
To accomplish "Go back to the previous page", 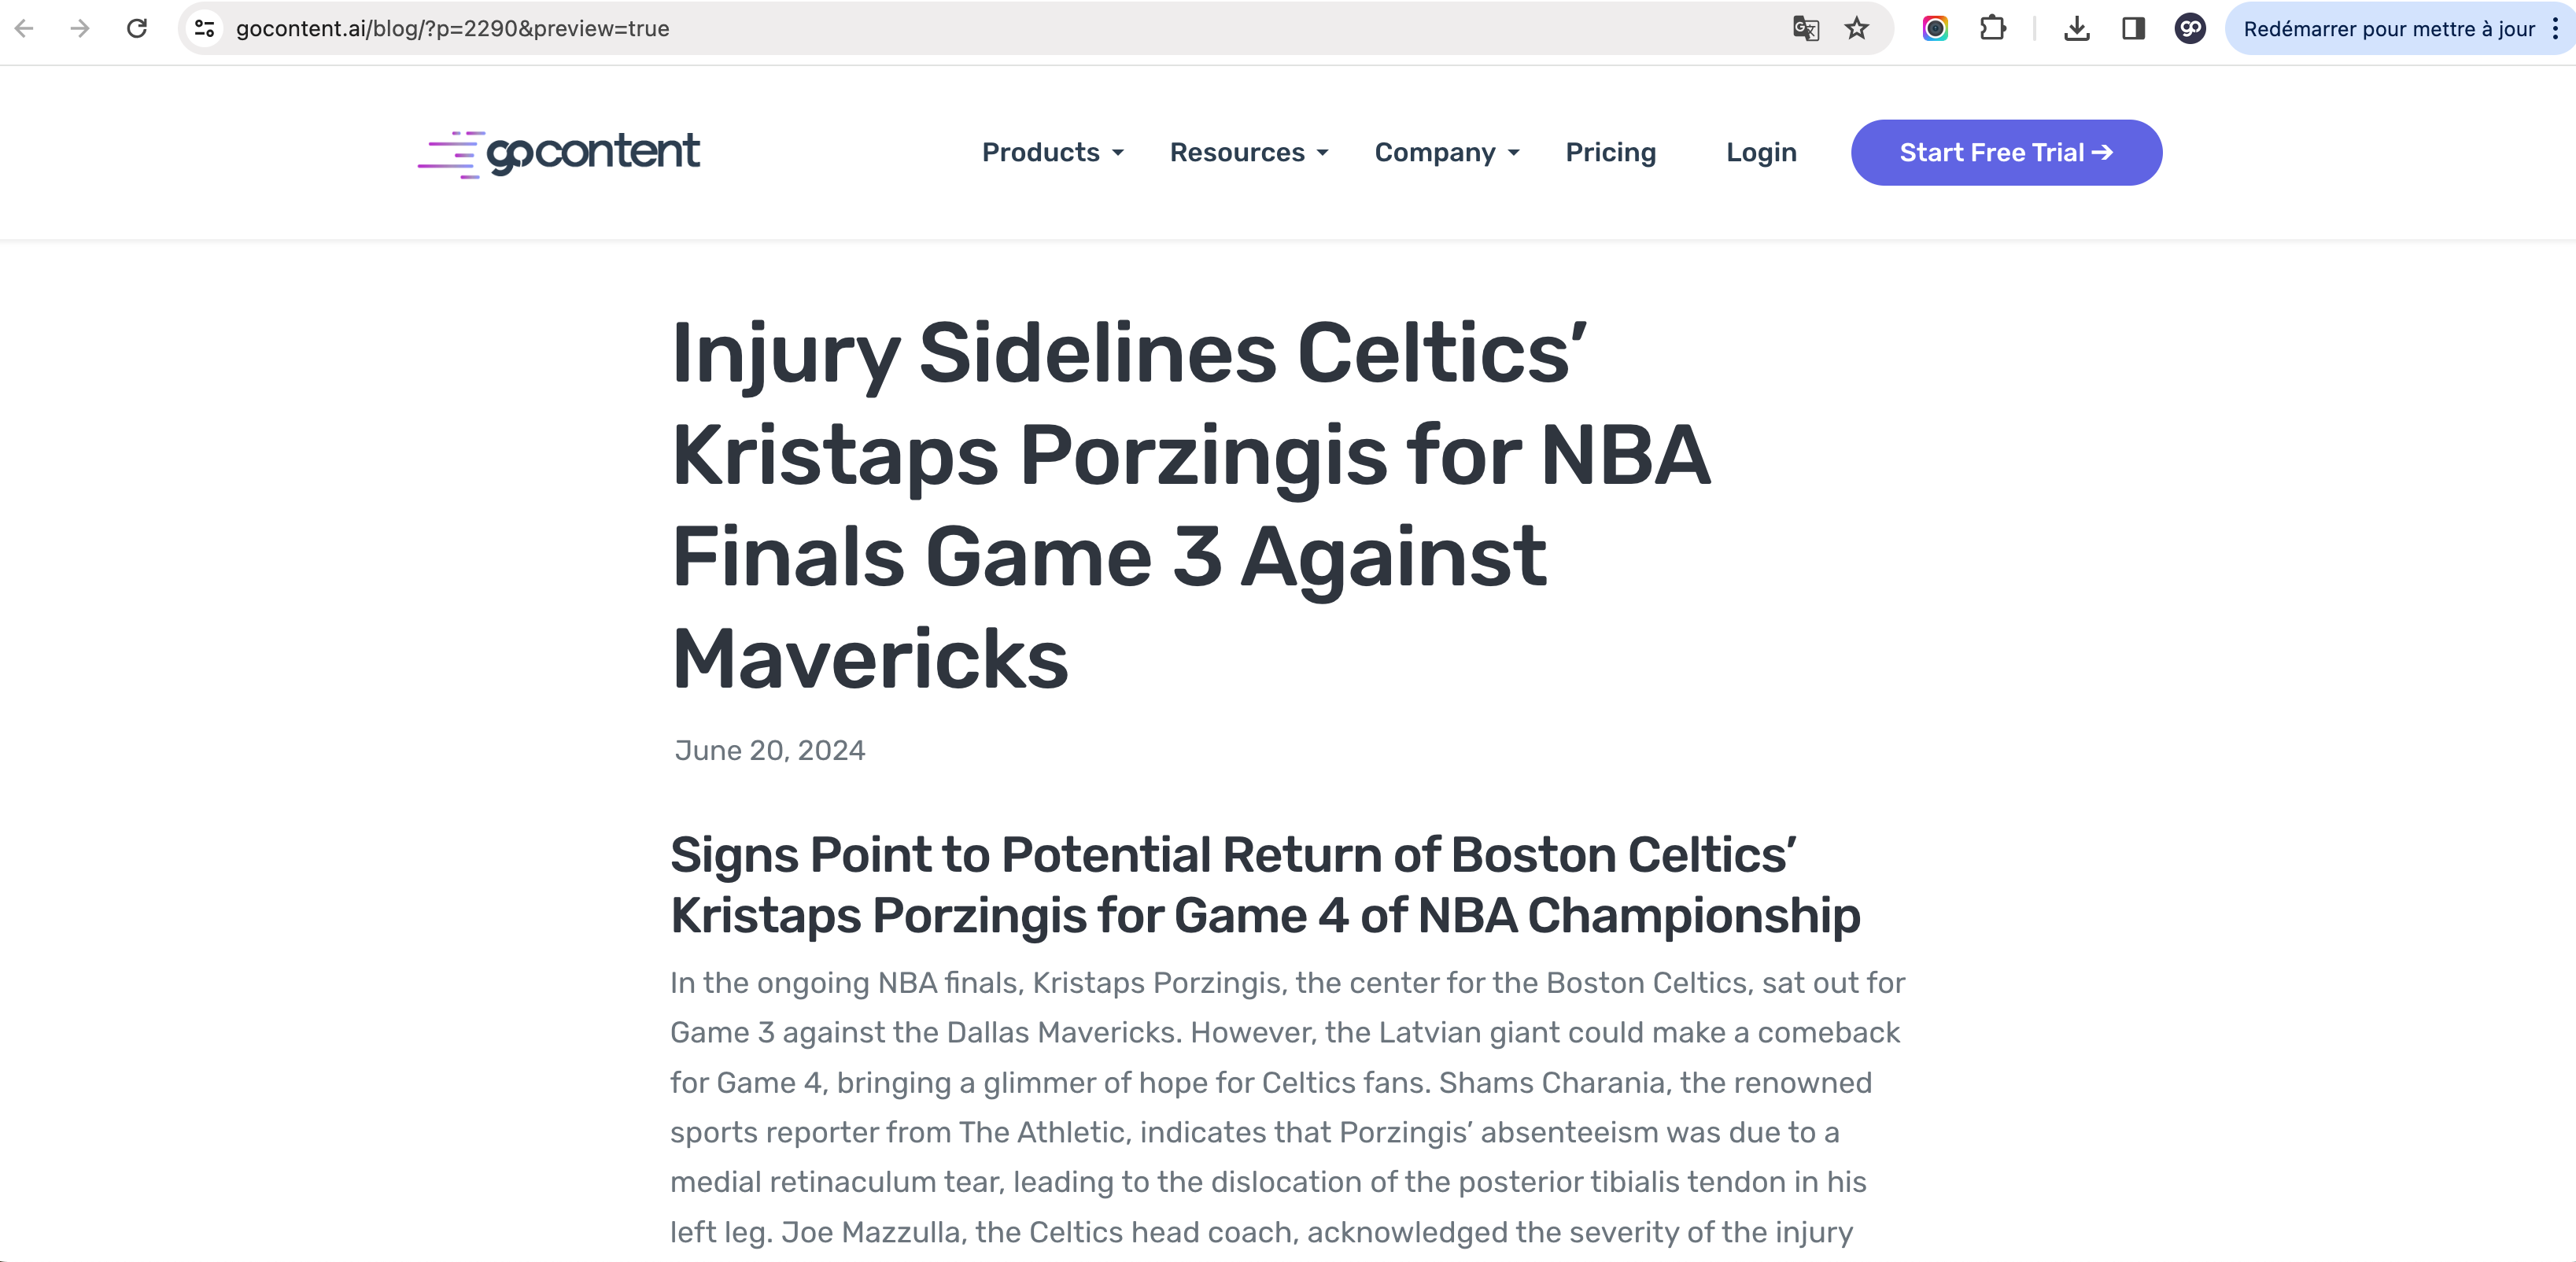I will point(25,28).
